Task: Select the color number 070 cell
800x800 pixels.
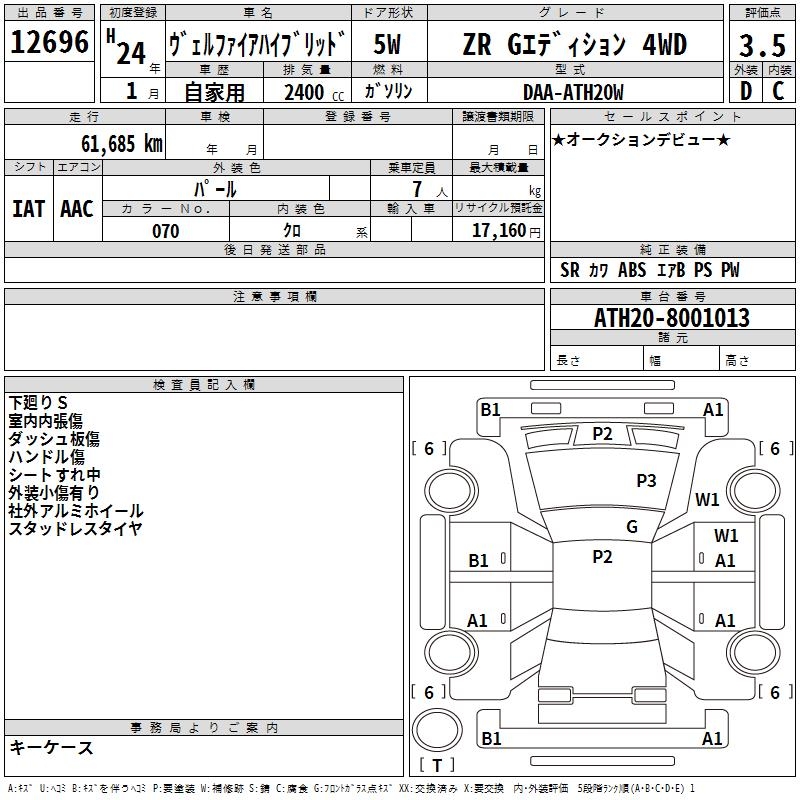Action: pyautogui.click(x=166, y=230)
